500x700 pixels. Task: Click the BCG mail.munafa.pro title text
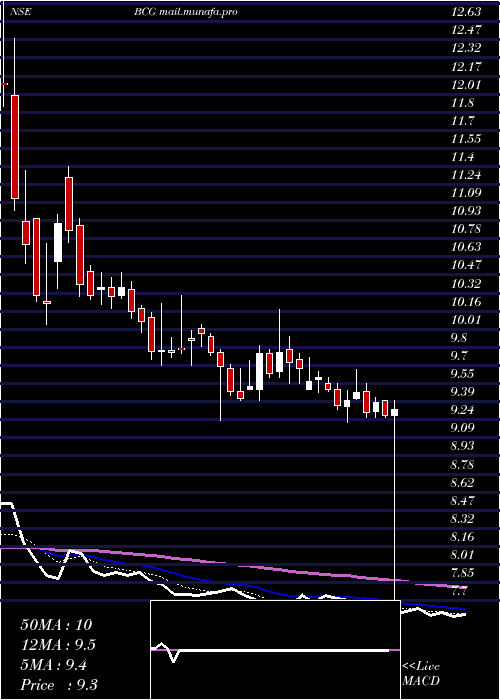185,12
